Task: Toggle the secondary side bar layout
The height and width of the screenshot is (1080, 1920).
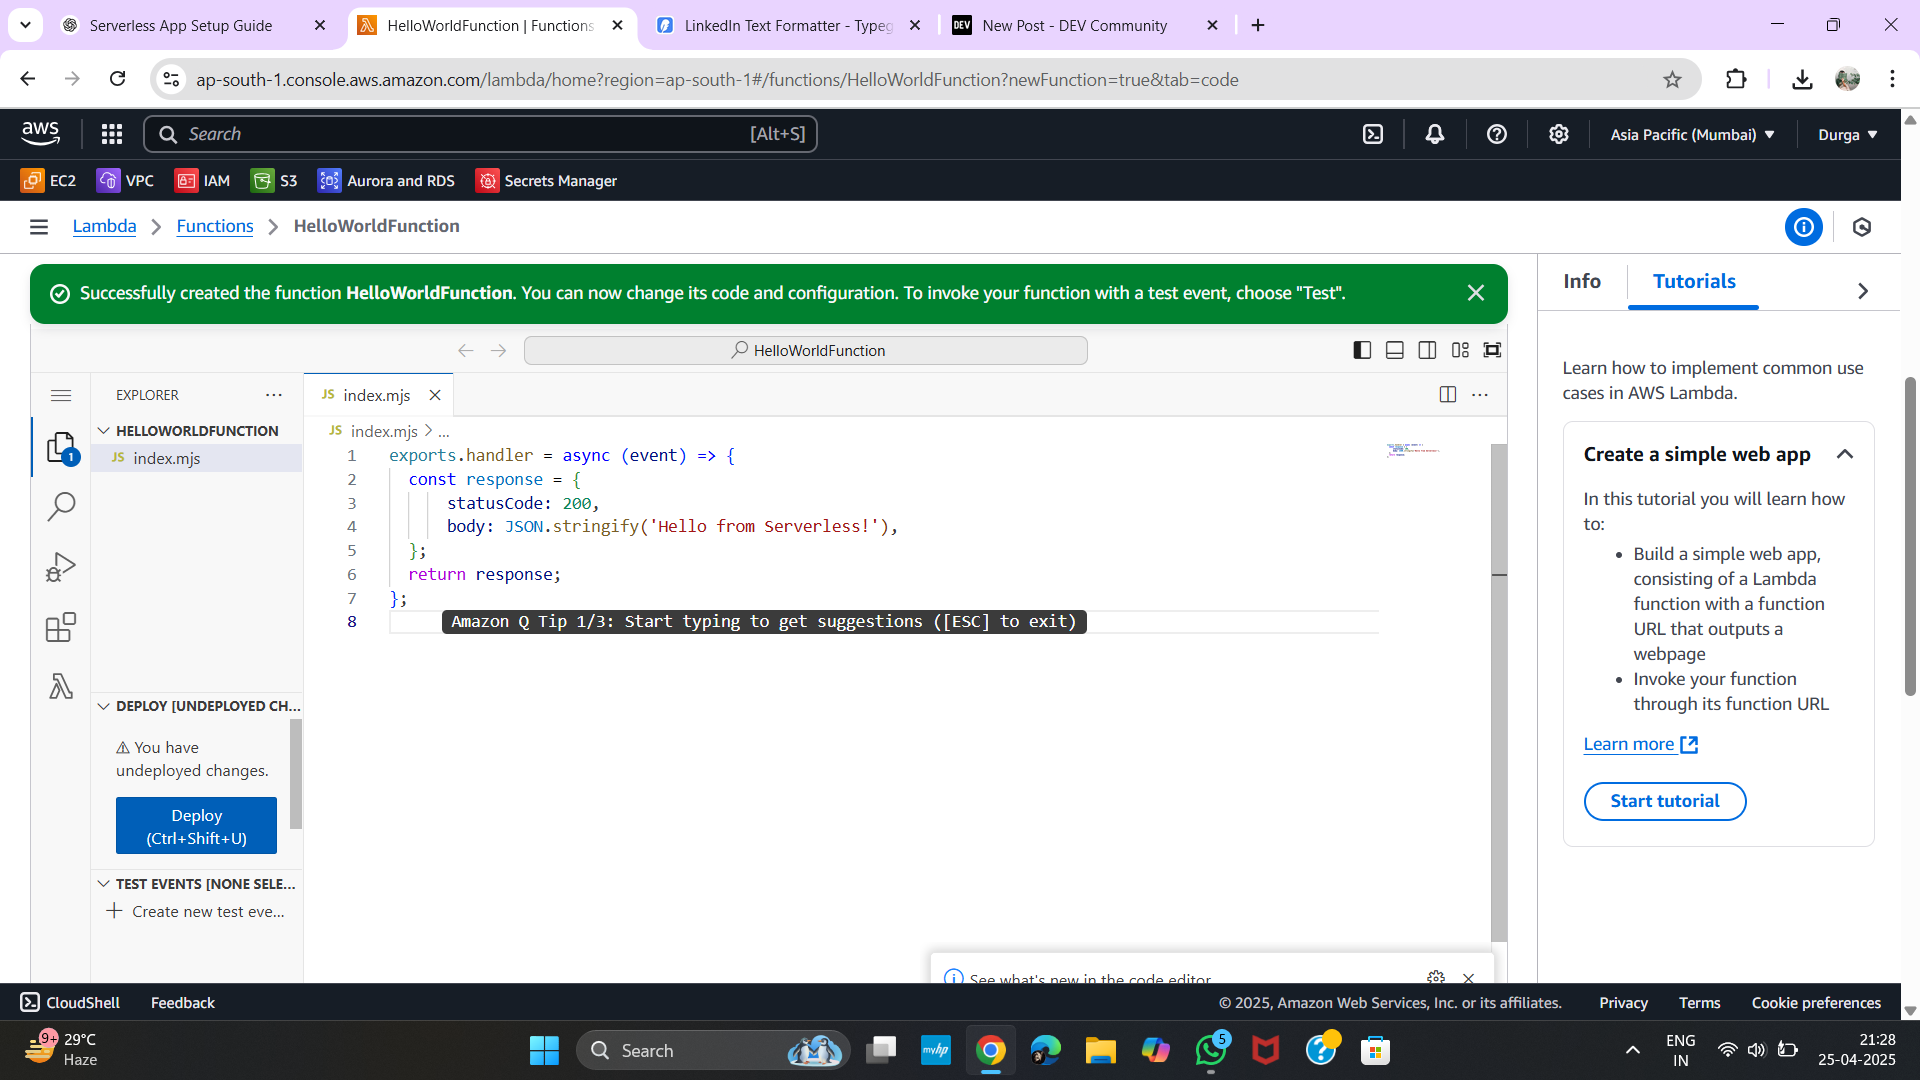Action: coord(1427,350)
